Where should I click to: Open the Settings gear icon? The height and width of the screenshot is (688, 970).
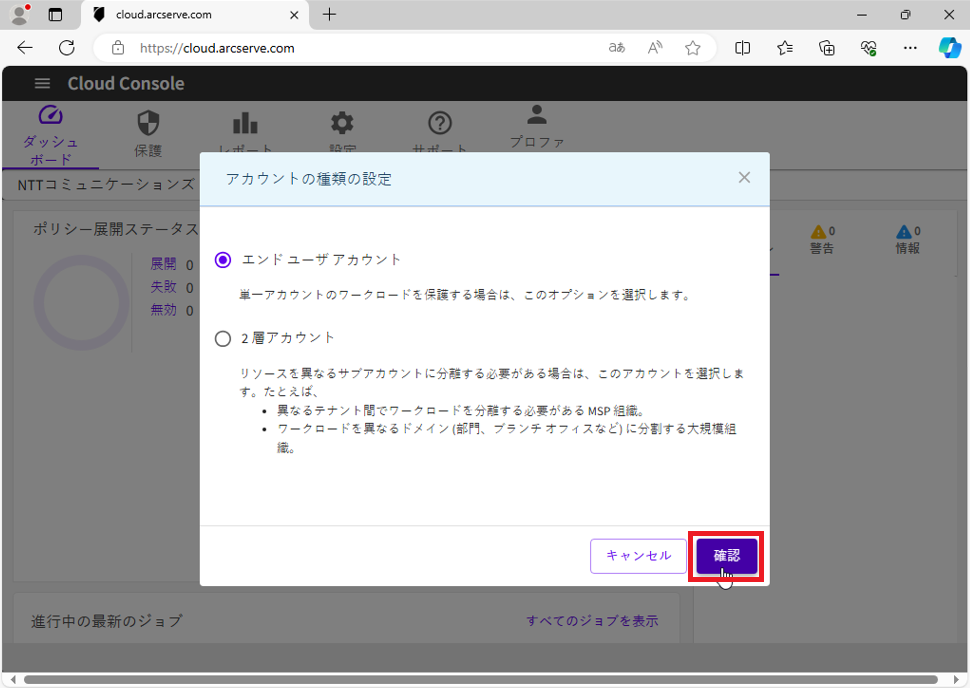click(342, 123)
